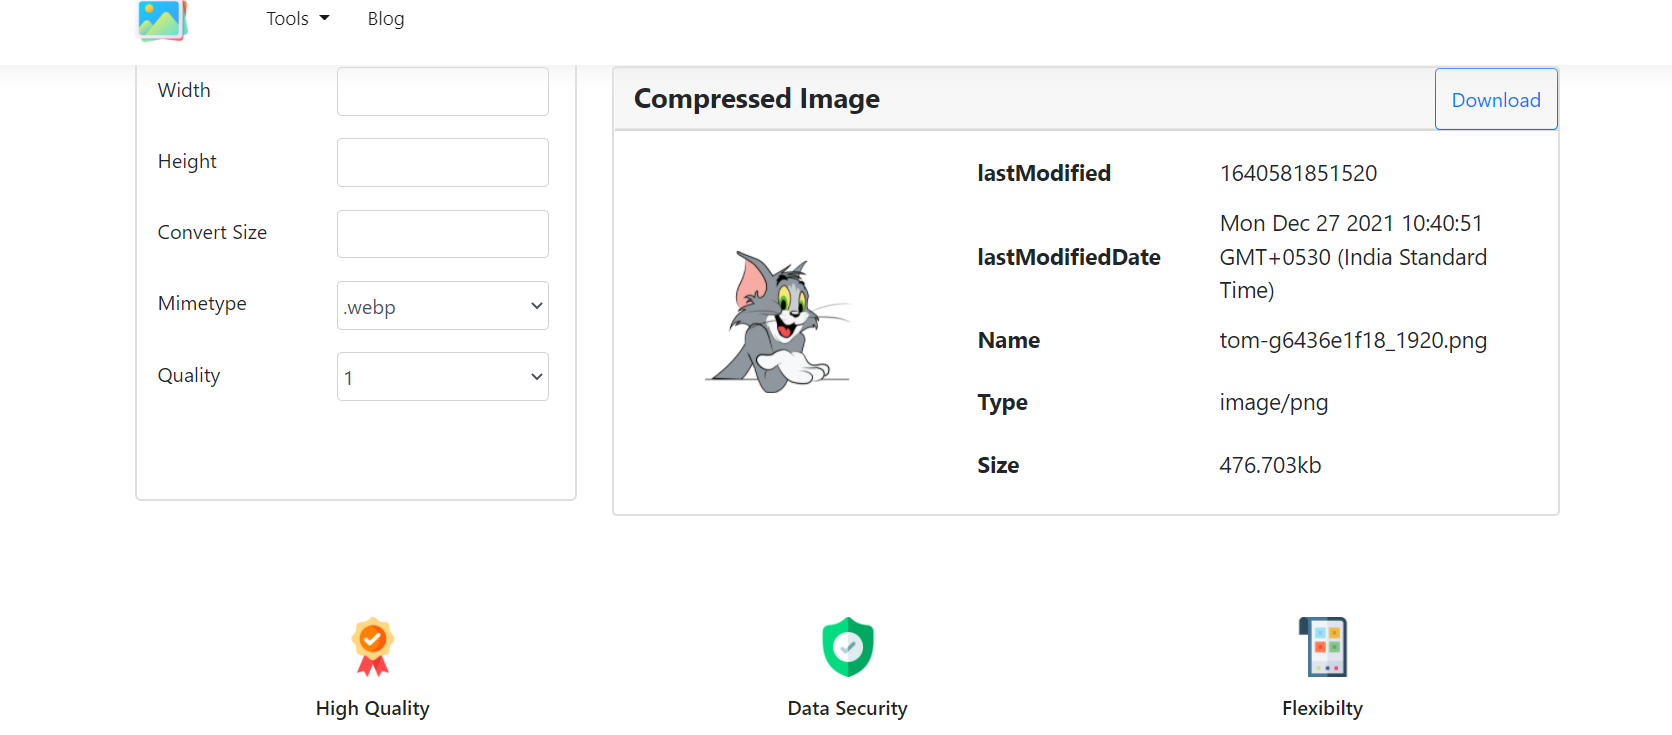This screenshot has width=1672, height=735.
Task: Click the Data Security shield icon
Action: pyautogui.click(x=848, y=646)
